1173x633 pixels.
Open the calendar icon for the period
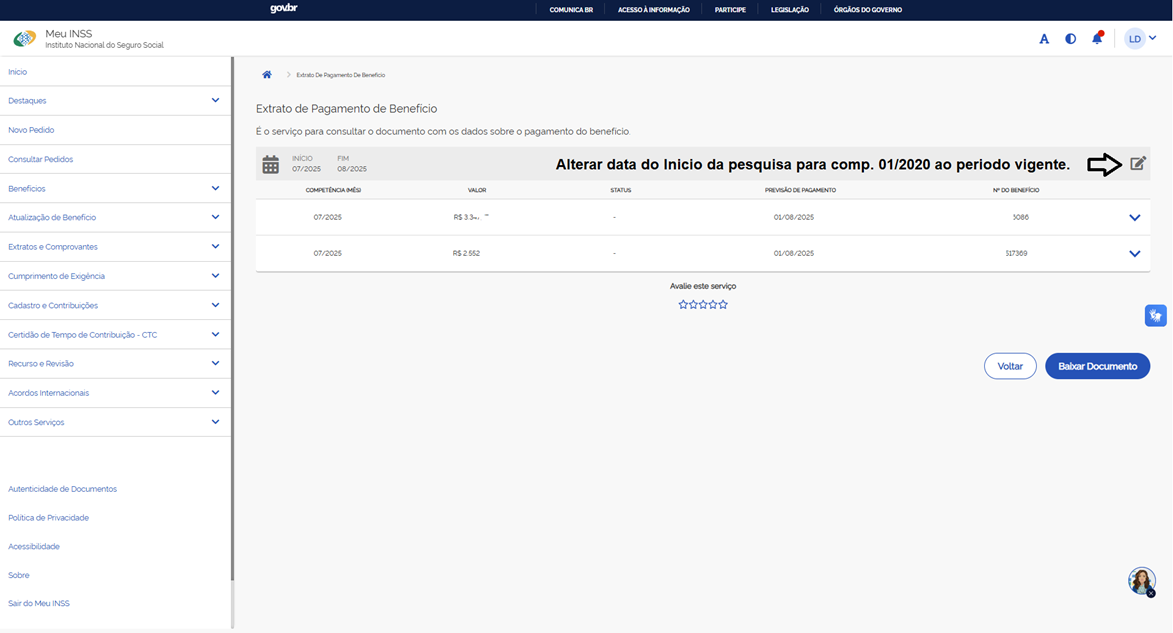[271, 165]
